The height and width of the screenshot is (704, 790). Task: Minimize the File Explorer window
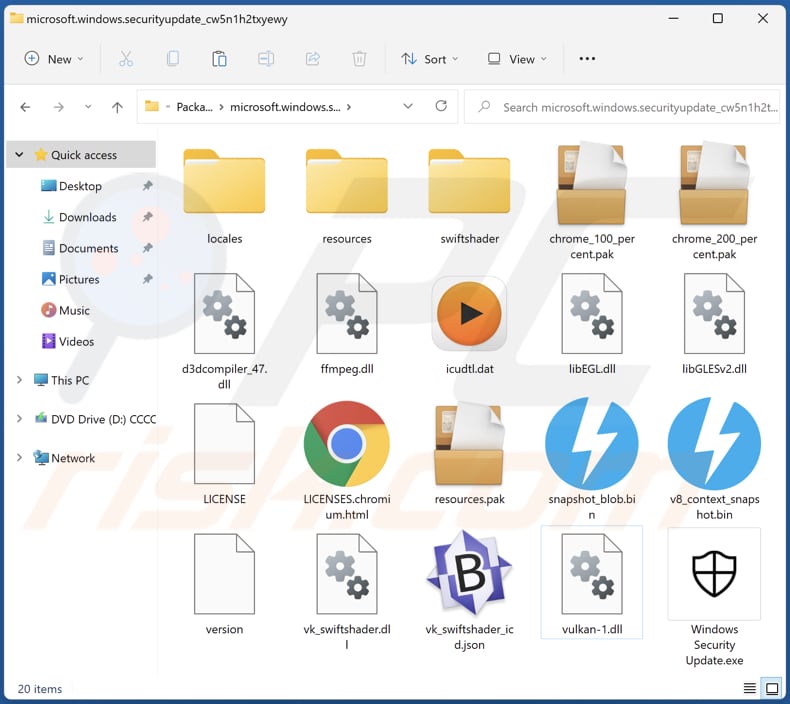tap(673, 19)
